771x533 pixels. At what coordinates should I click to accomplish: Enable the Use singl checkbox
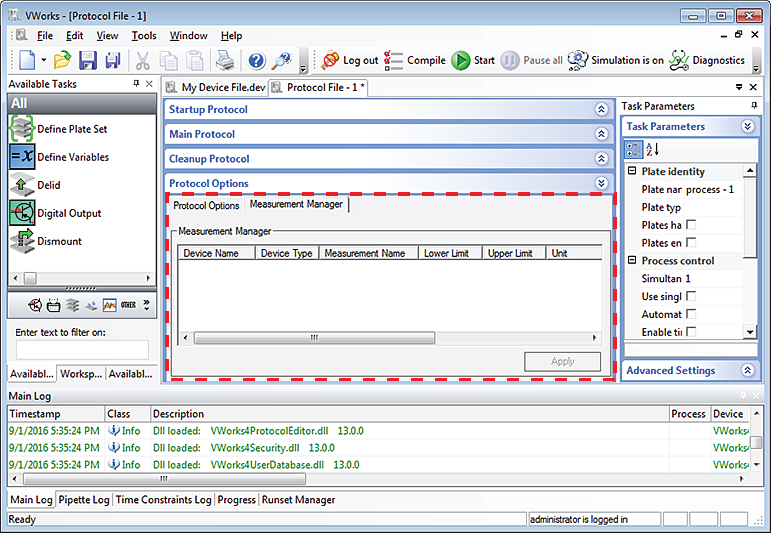[692, 297]
